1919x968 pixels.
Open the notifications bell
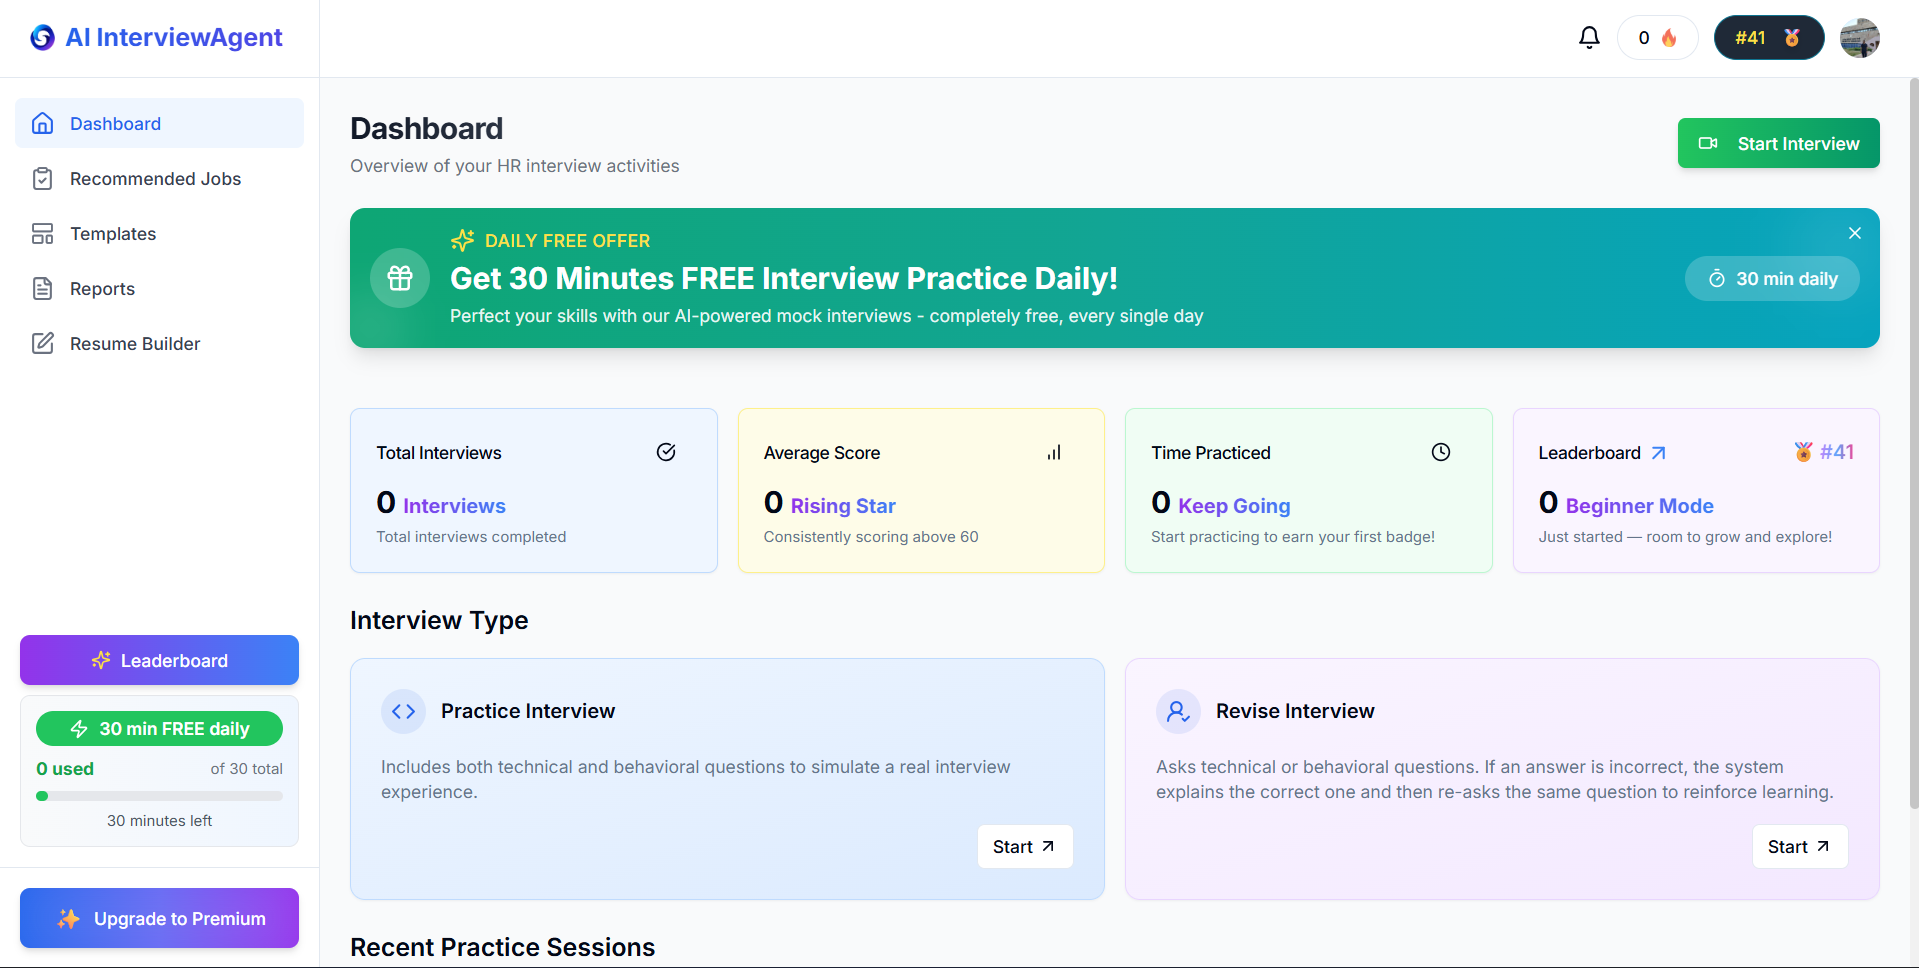click(1589, 38)
